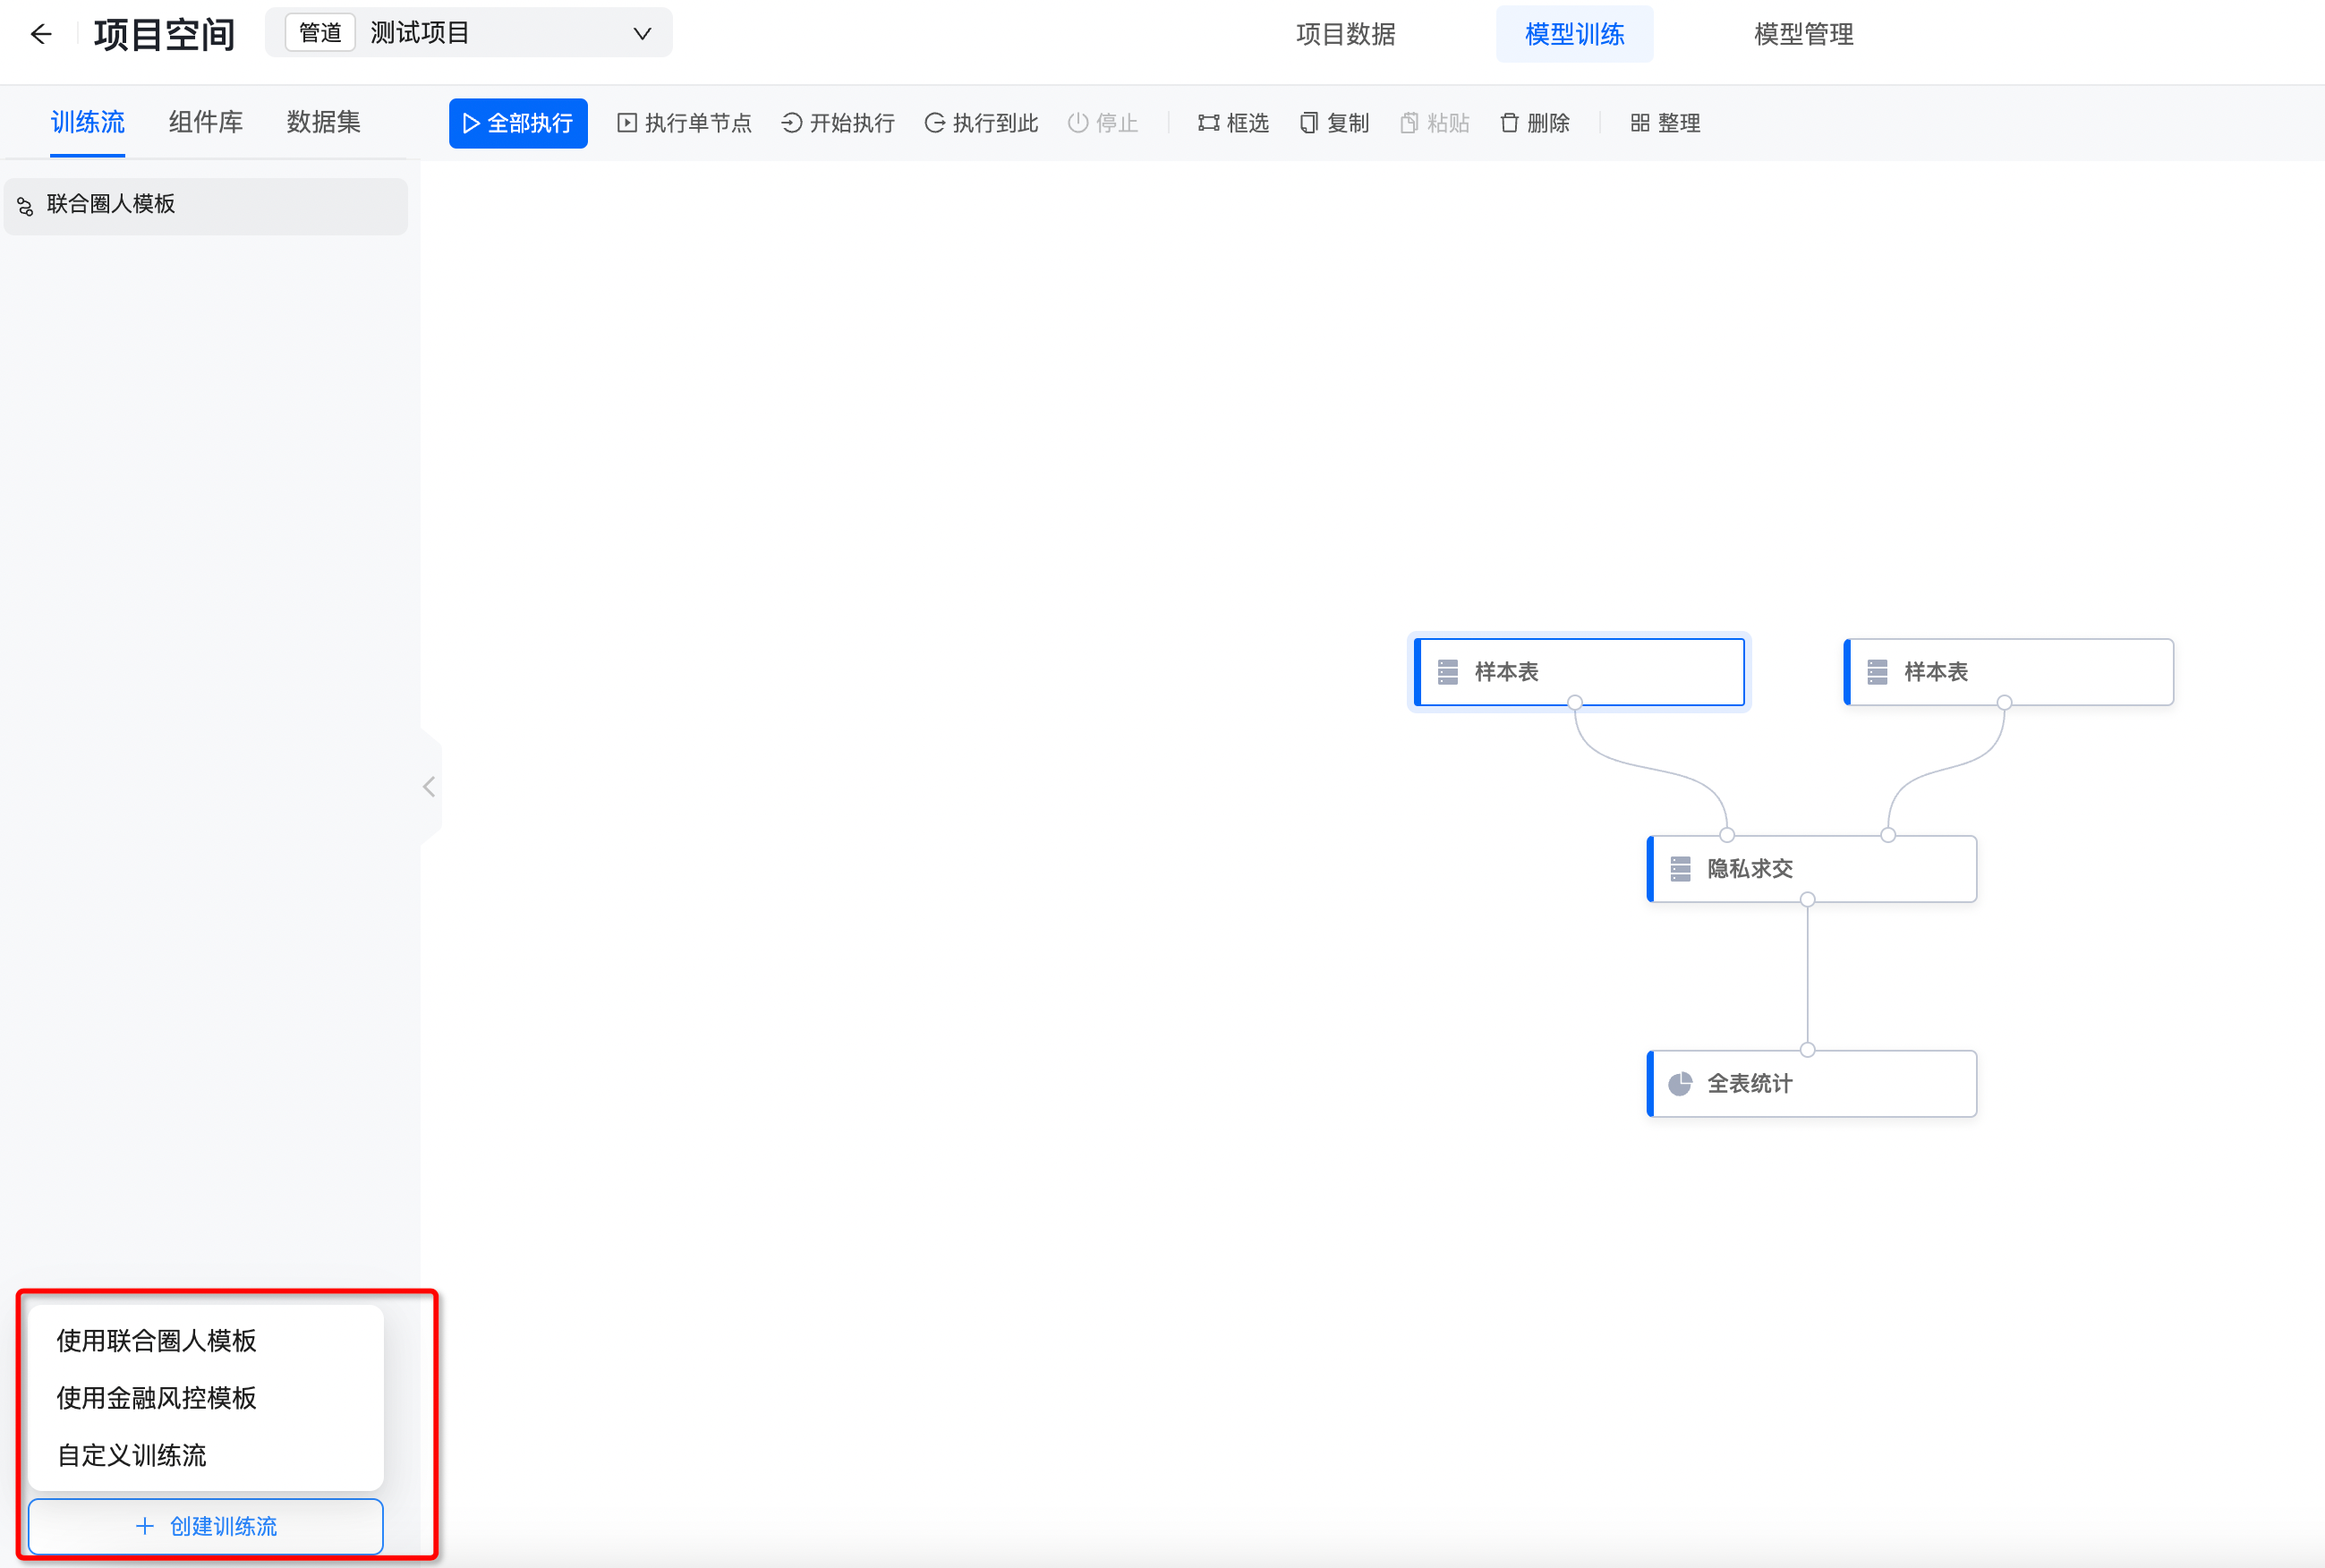Click 开始执行 in the toolbar

click(x=838, y=123)
